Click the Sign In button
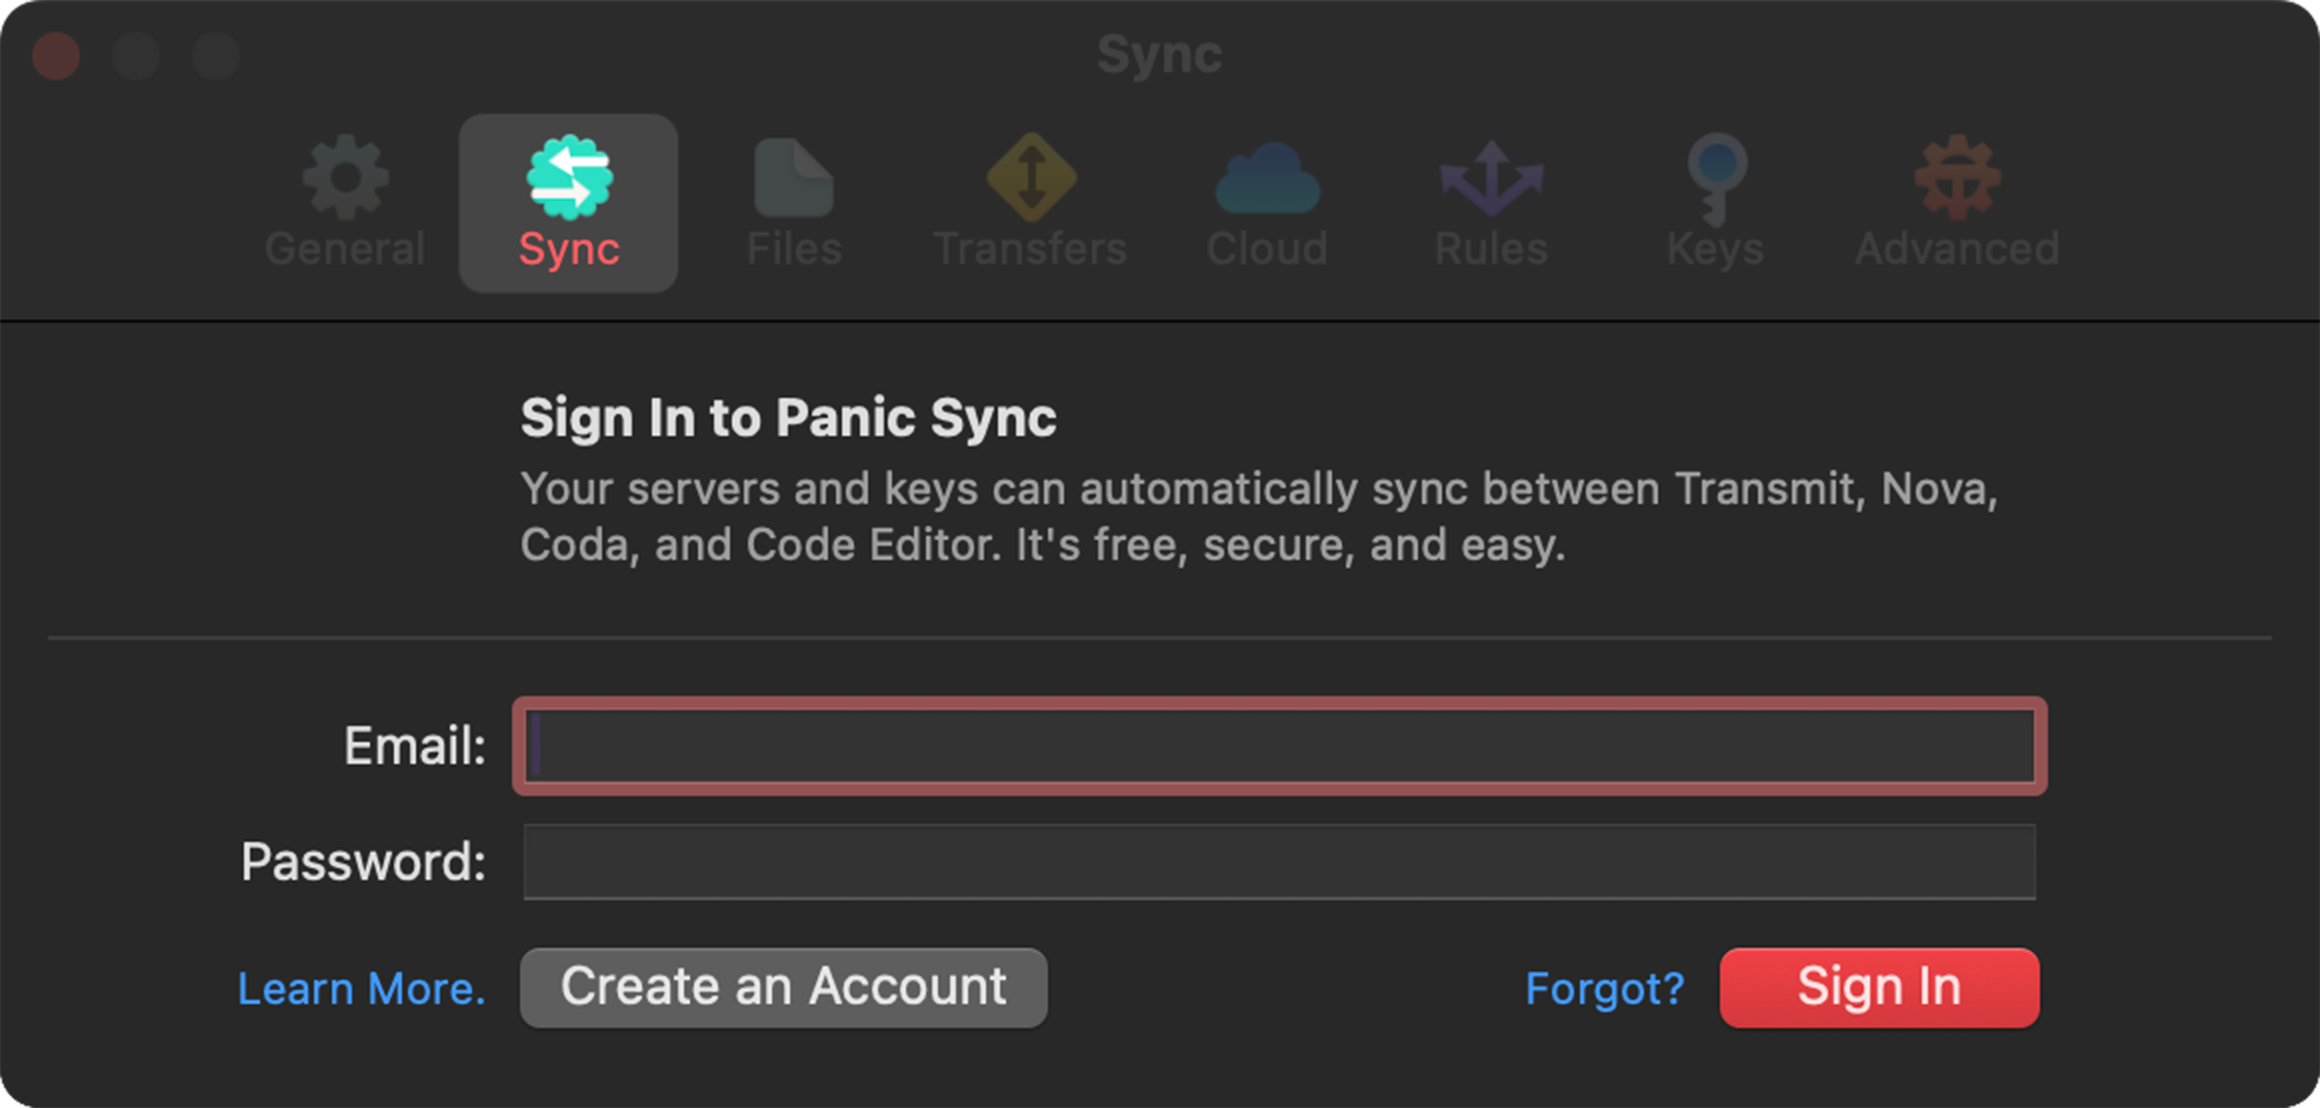 1878,987
